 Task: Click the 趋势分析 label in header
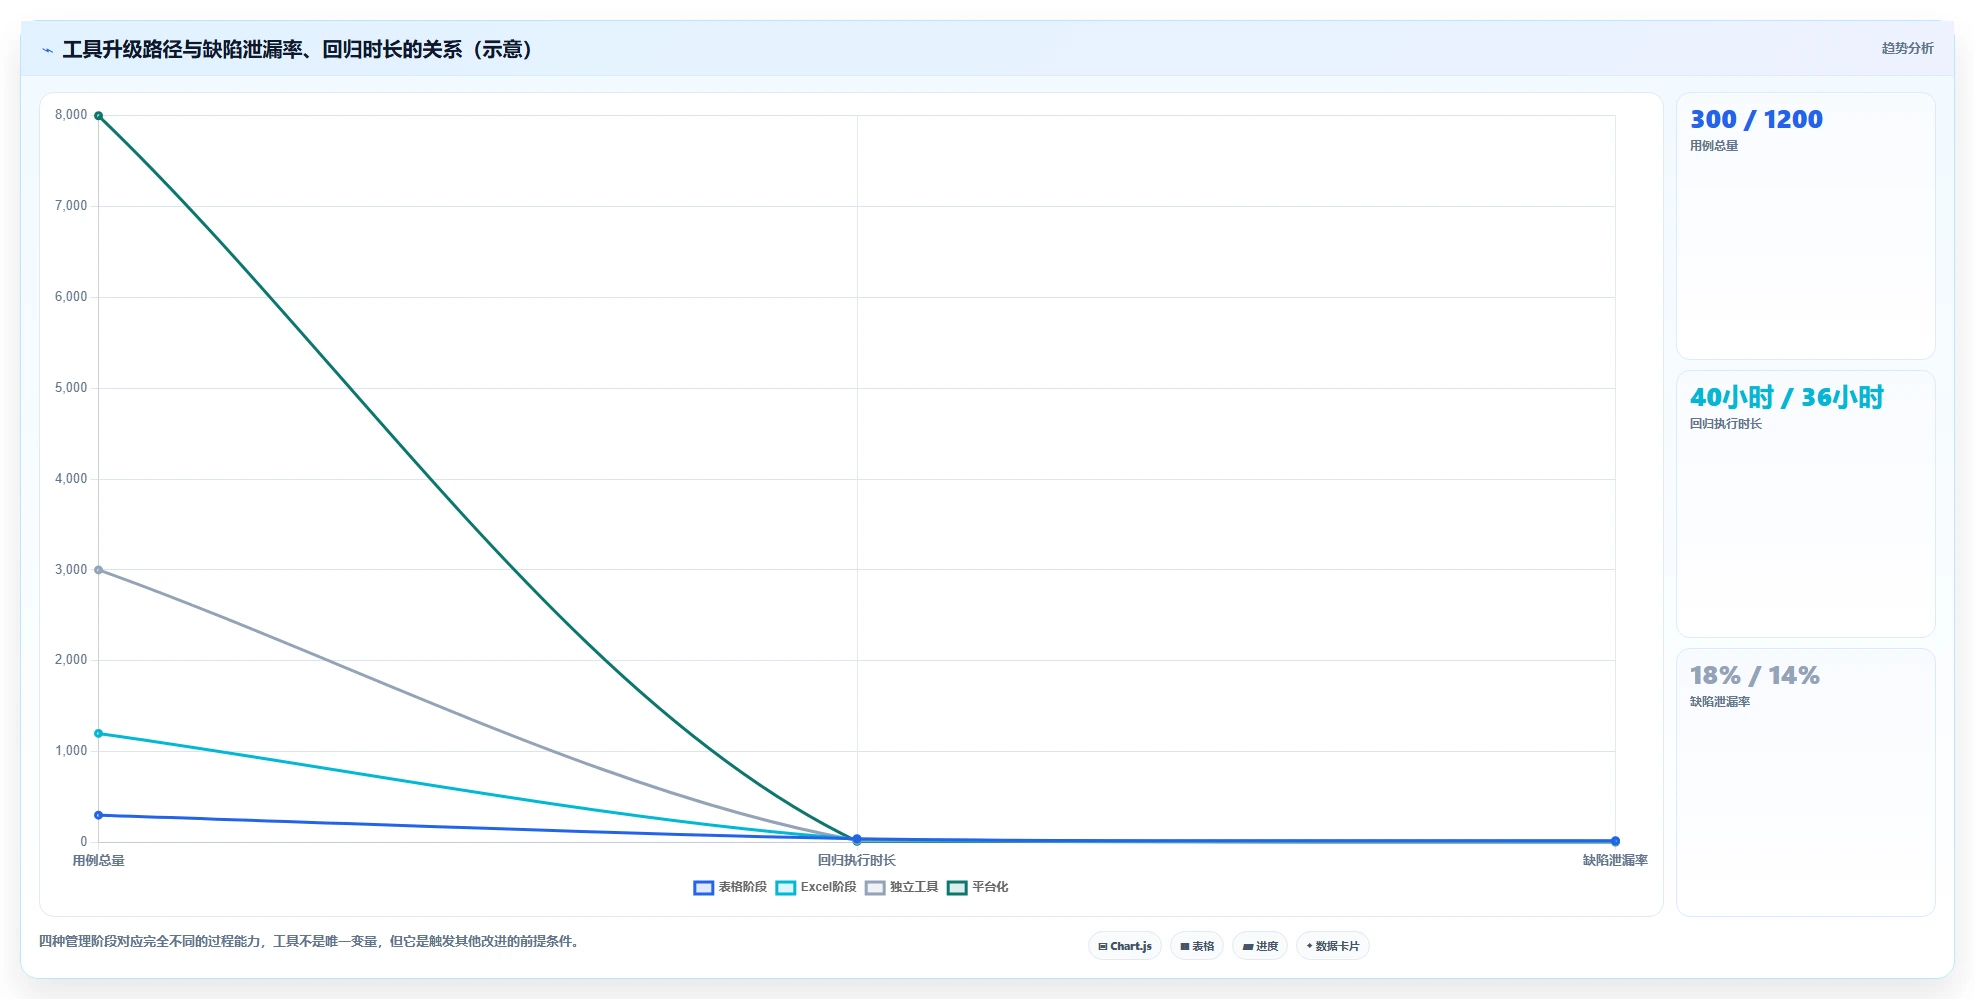(x=1907, y=48)
